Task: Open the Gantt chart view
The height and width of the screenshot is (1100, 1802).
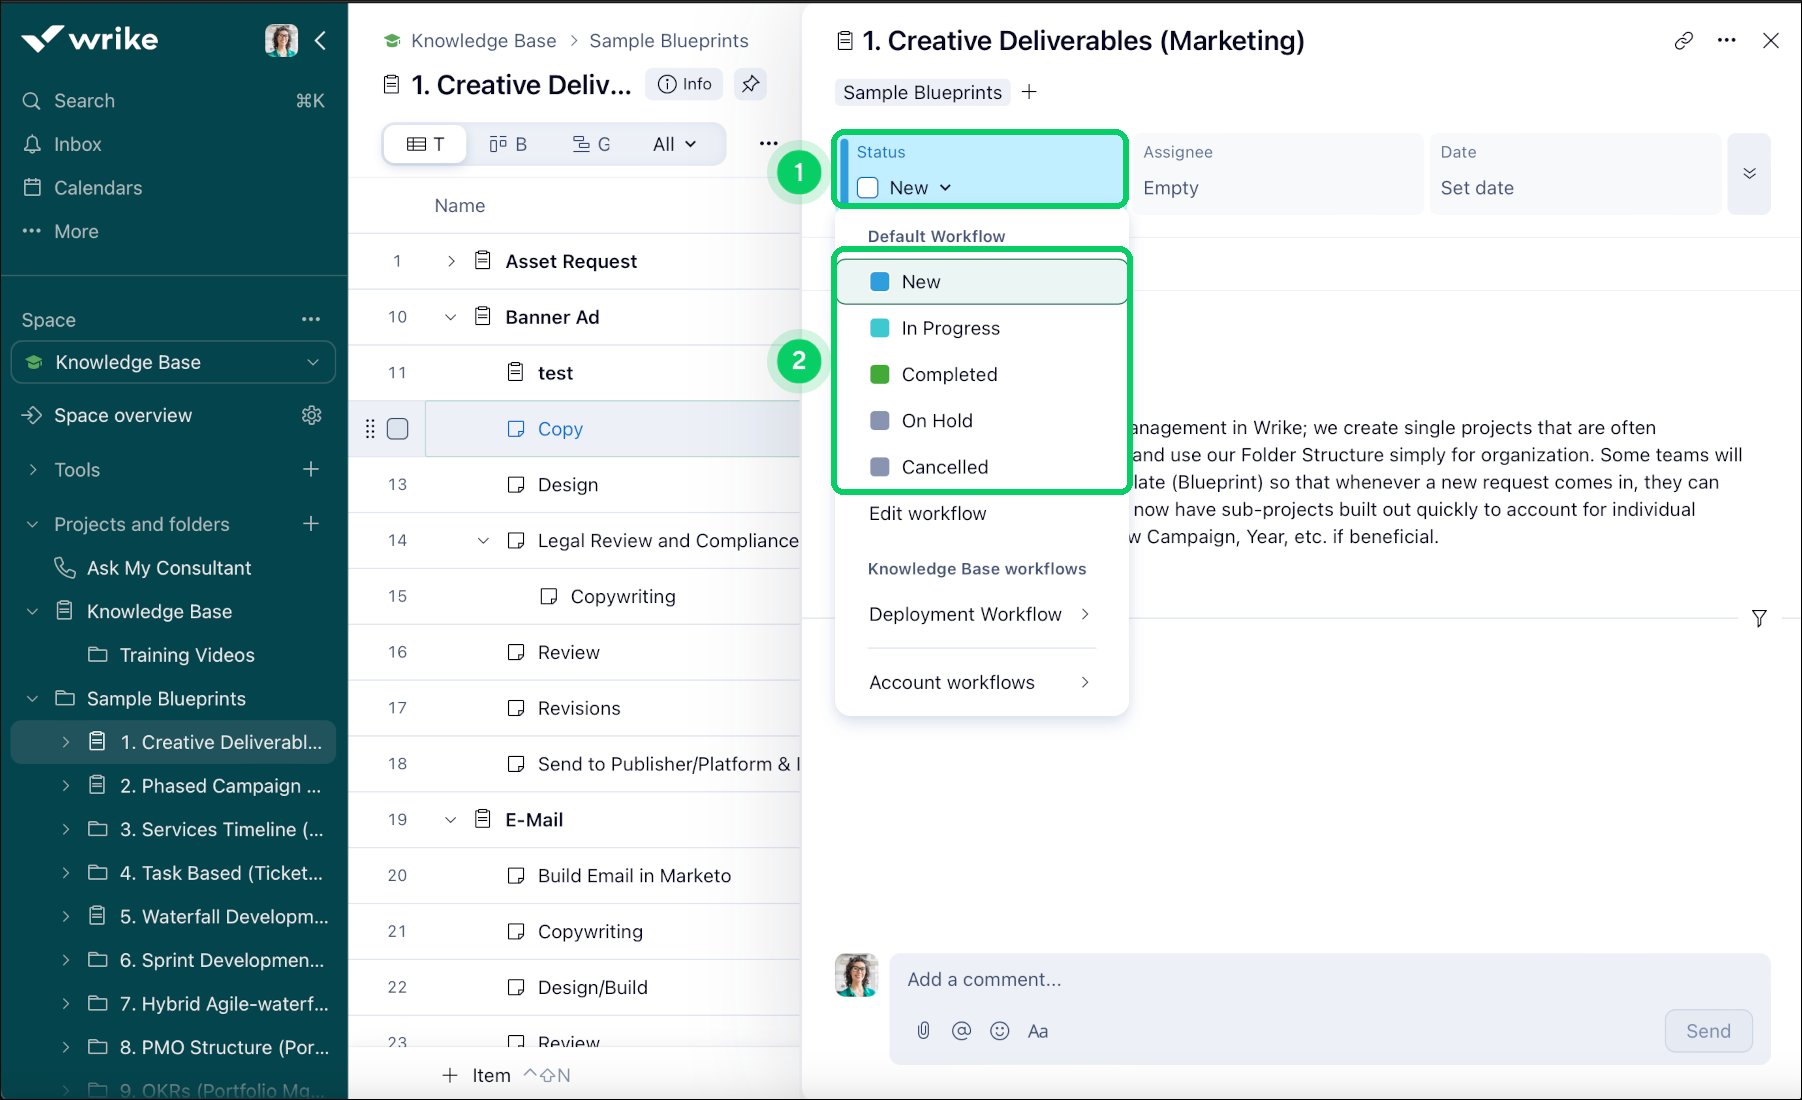Action: [x=592, y=143]
